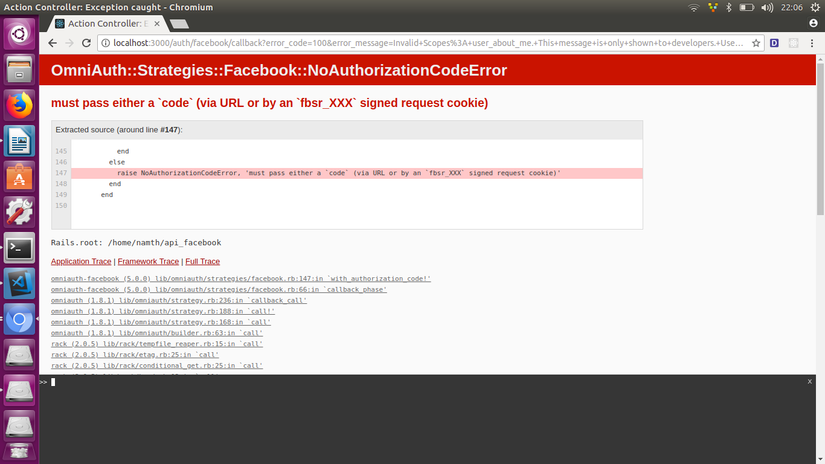Open system power gear menu
The height and width of the screenshot is (464, 825).
(x=815, y=7)
